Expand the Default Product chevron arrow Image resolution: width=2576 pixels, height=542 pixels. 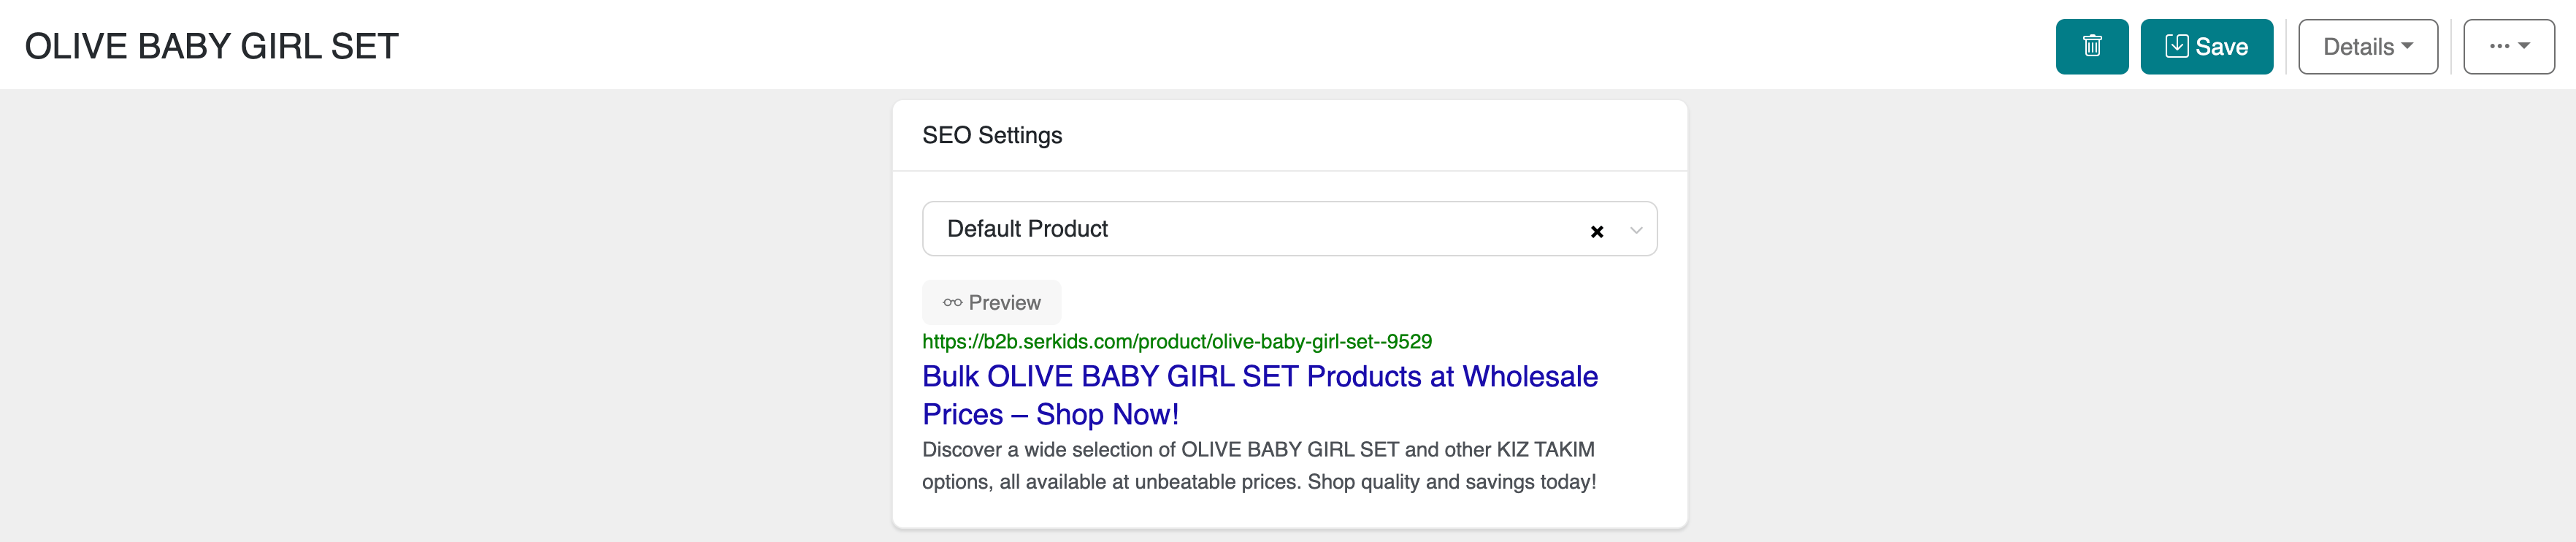[1636, 230]
